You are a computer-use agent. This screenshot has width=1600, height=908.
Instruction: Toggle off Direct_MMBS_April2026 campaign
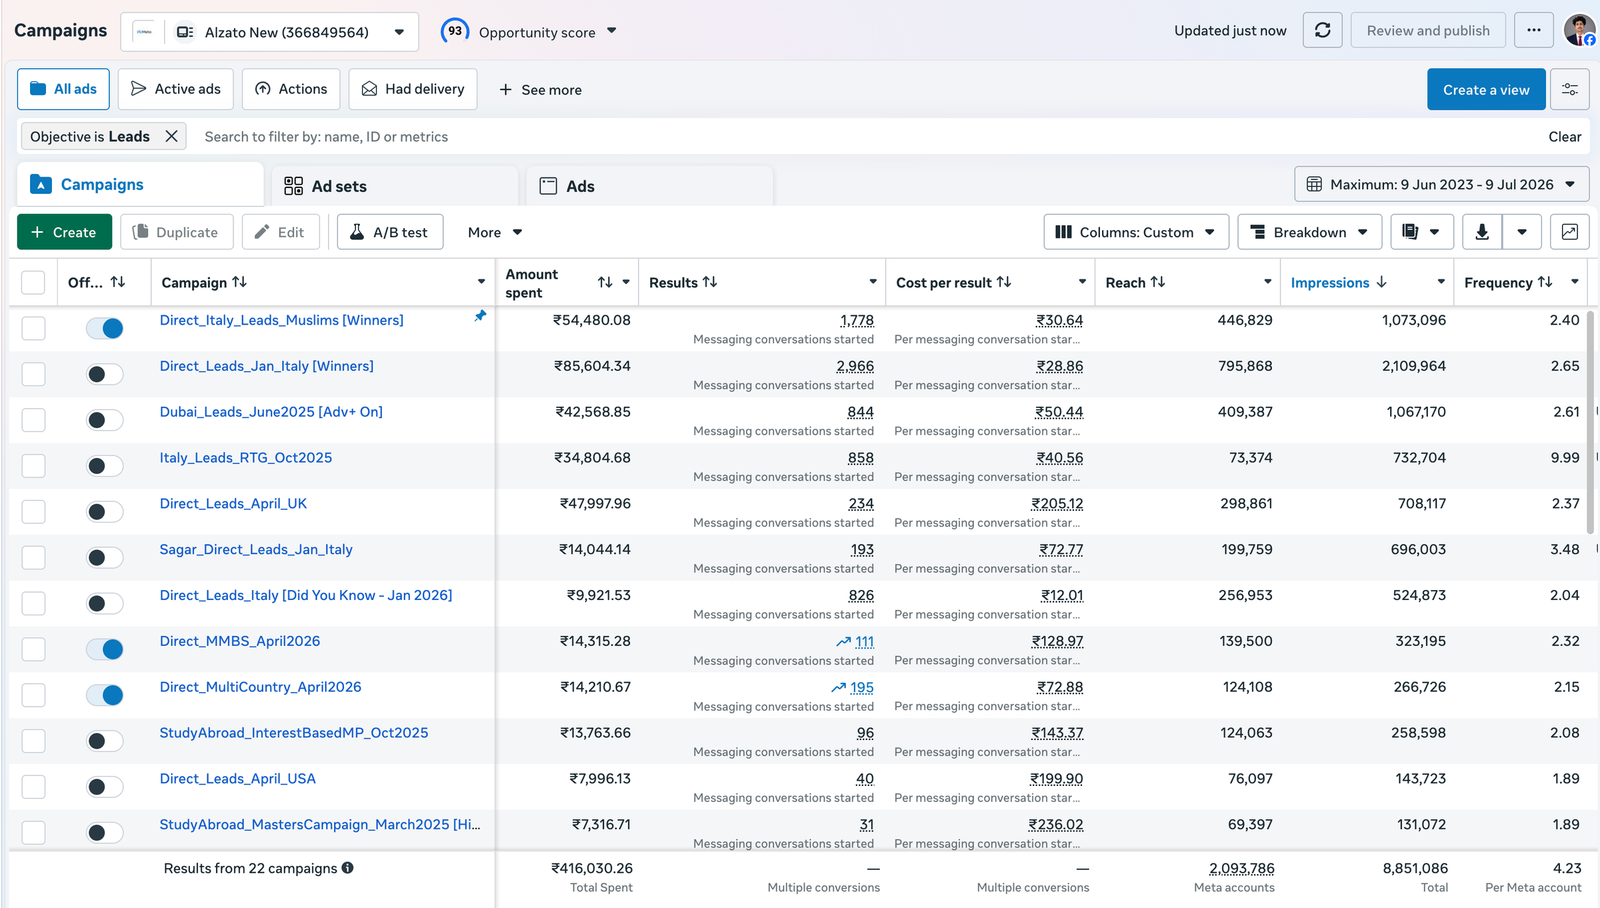(105, 649)
